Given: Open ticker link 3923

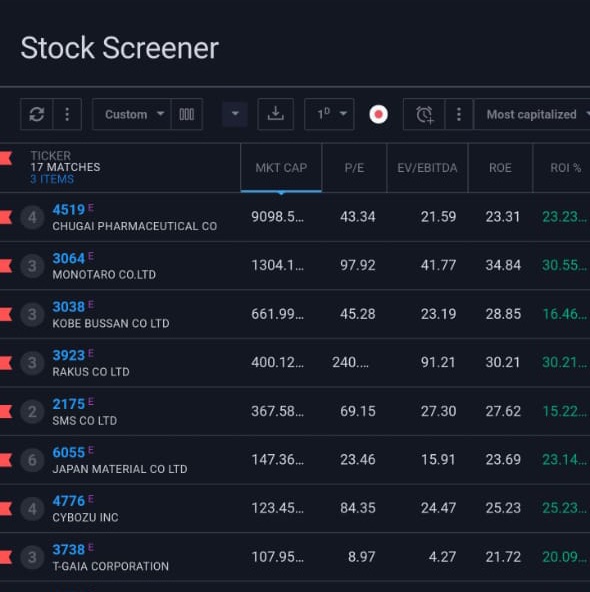Looking at the screenshot, I should (x=69, y=356).
